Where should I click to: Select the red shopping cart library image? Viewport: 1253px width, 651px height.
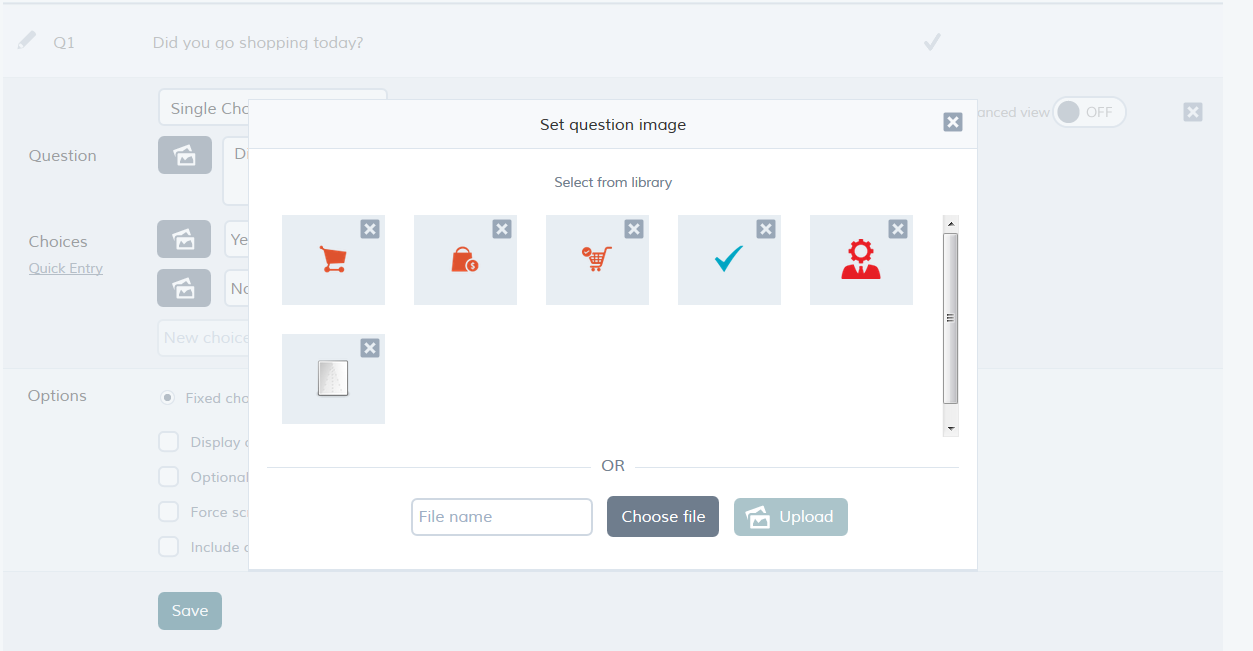coord(333,260)
